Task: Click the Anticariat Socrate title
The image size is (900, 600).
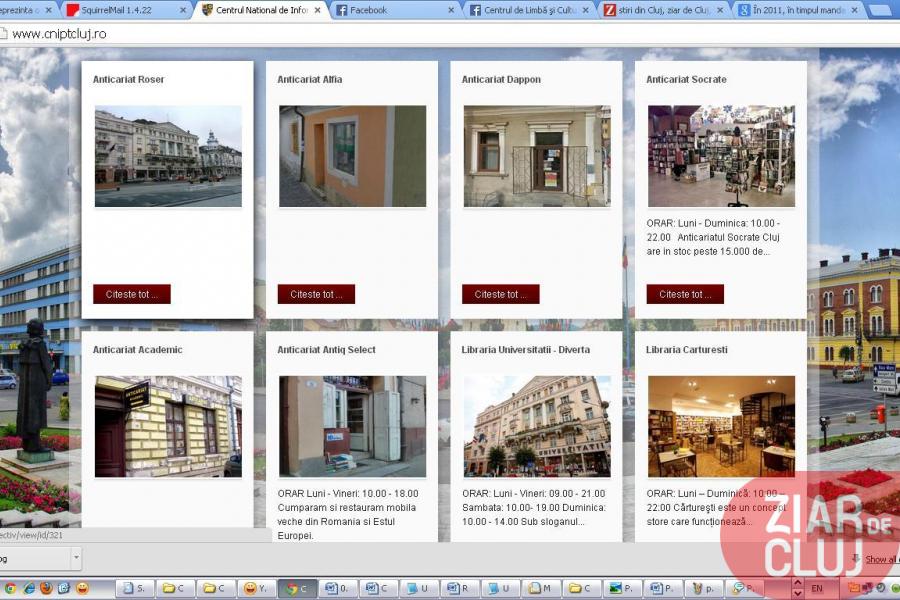Action: point(686,79)
